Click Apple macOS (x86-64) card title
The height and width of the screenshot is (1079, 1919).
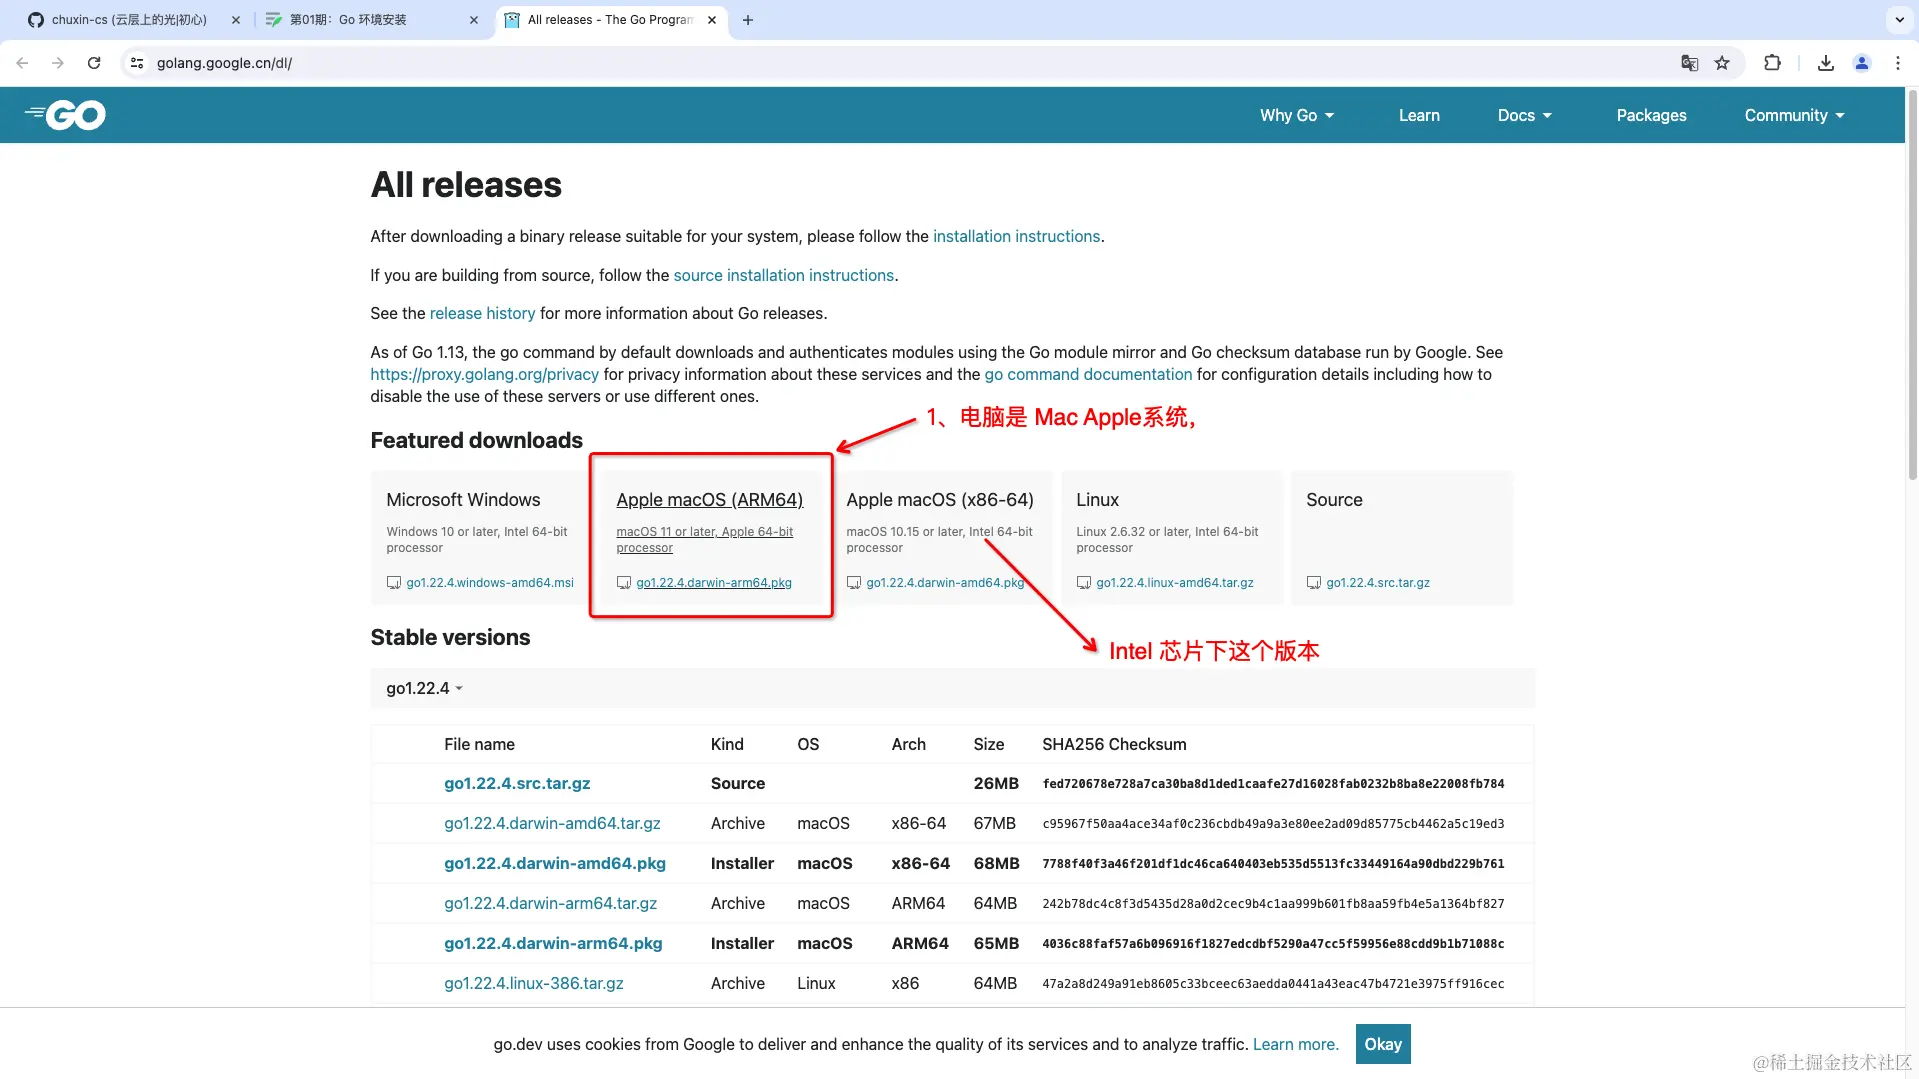click(940, 500)
